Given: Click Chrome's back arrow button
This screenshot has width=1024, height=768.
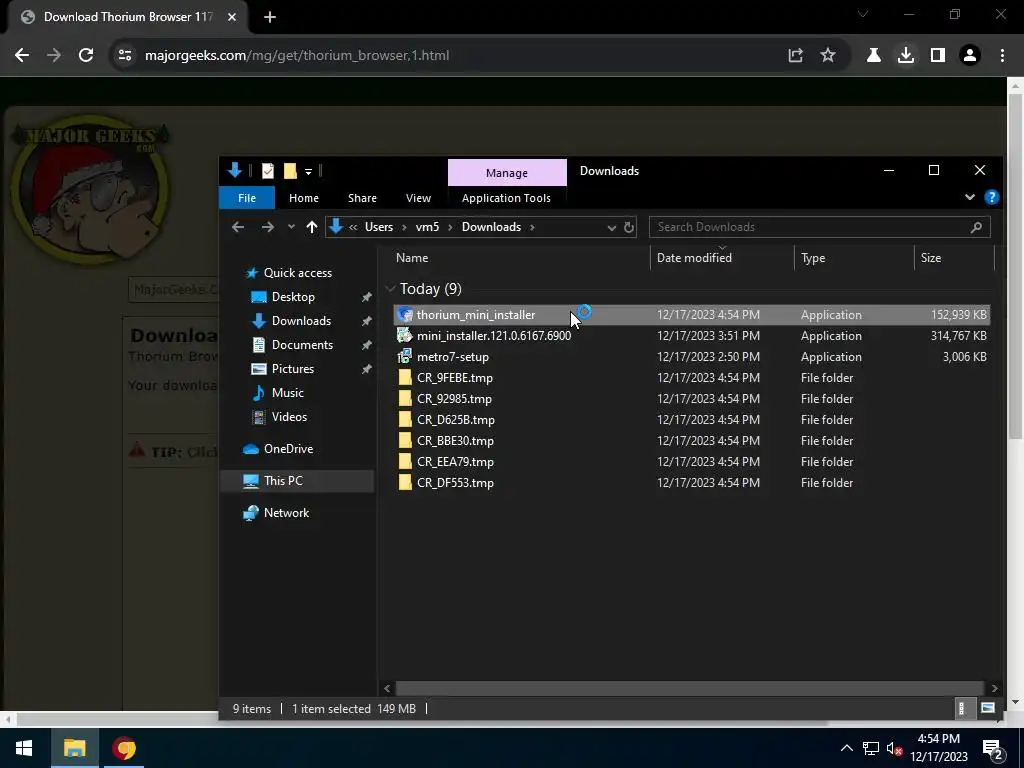Looking at the screenshot, I should [x=22, y=56].
